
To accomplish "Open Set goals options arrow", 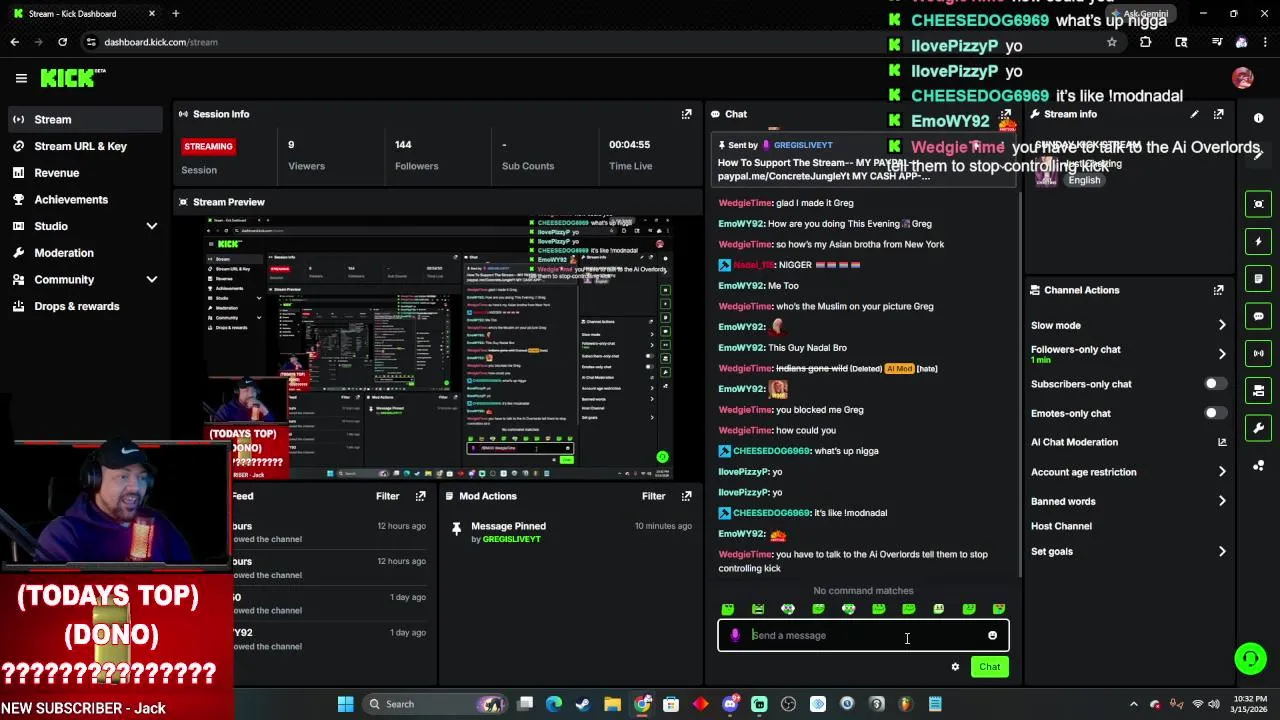I will pyautogui.click(x=1221, y=551).
